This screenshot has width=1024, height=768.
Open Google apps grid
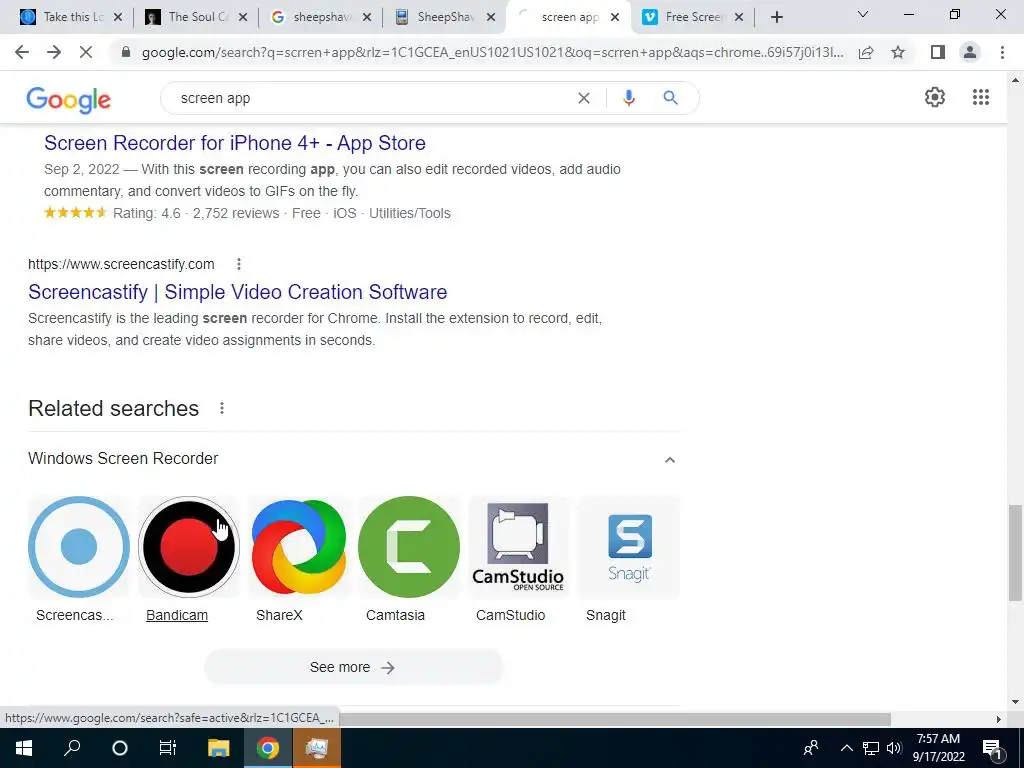pyautogui.click(x=980, y=97)
